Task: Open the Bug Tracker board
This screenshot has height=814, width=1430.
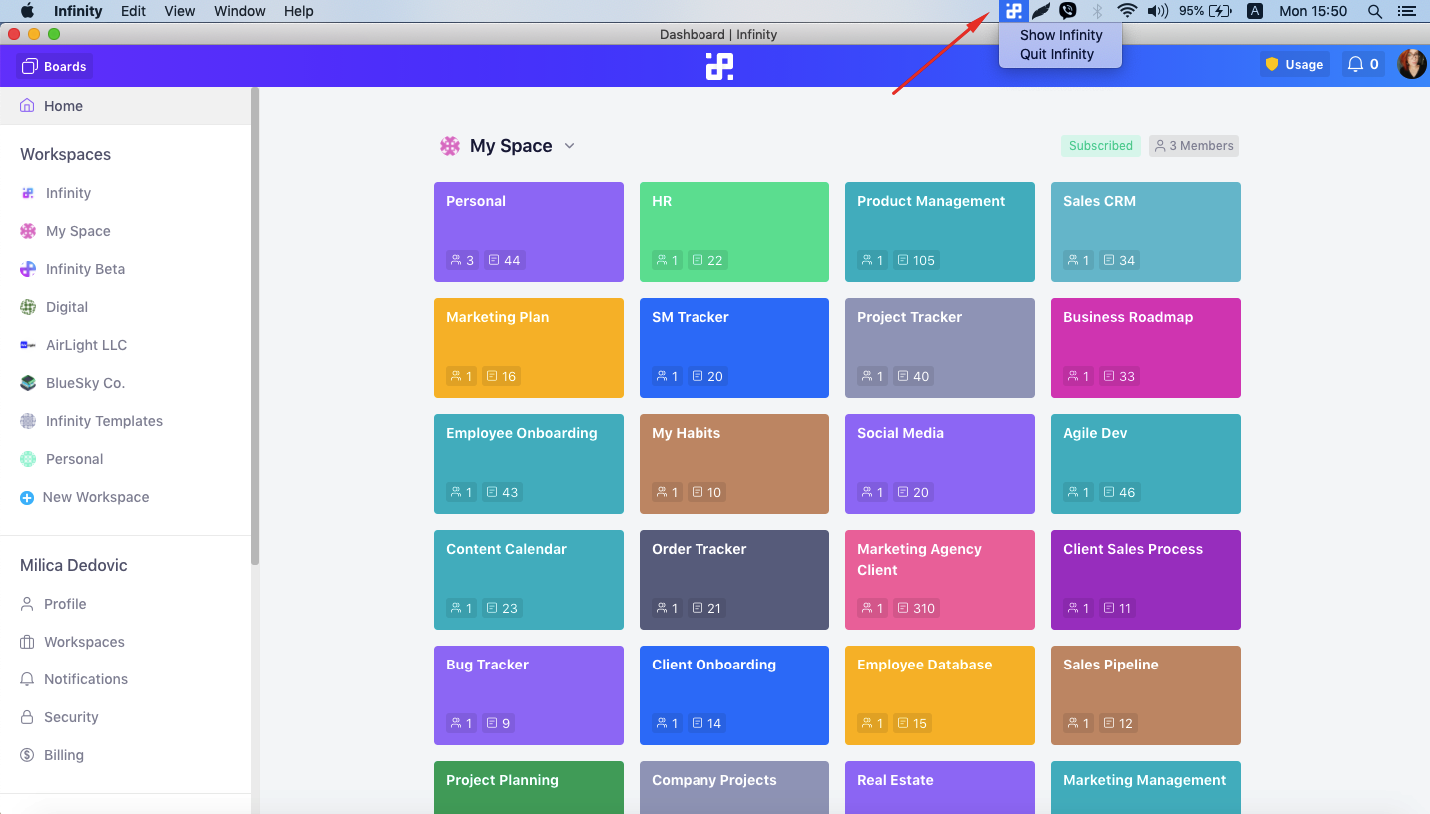Action: pos(529,696)
